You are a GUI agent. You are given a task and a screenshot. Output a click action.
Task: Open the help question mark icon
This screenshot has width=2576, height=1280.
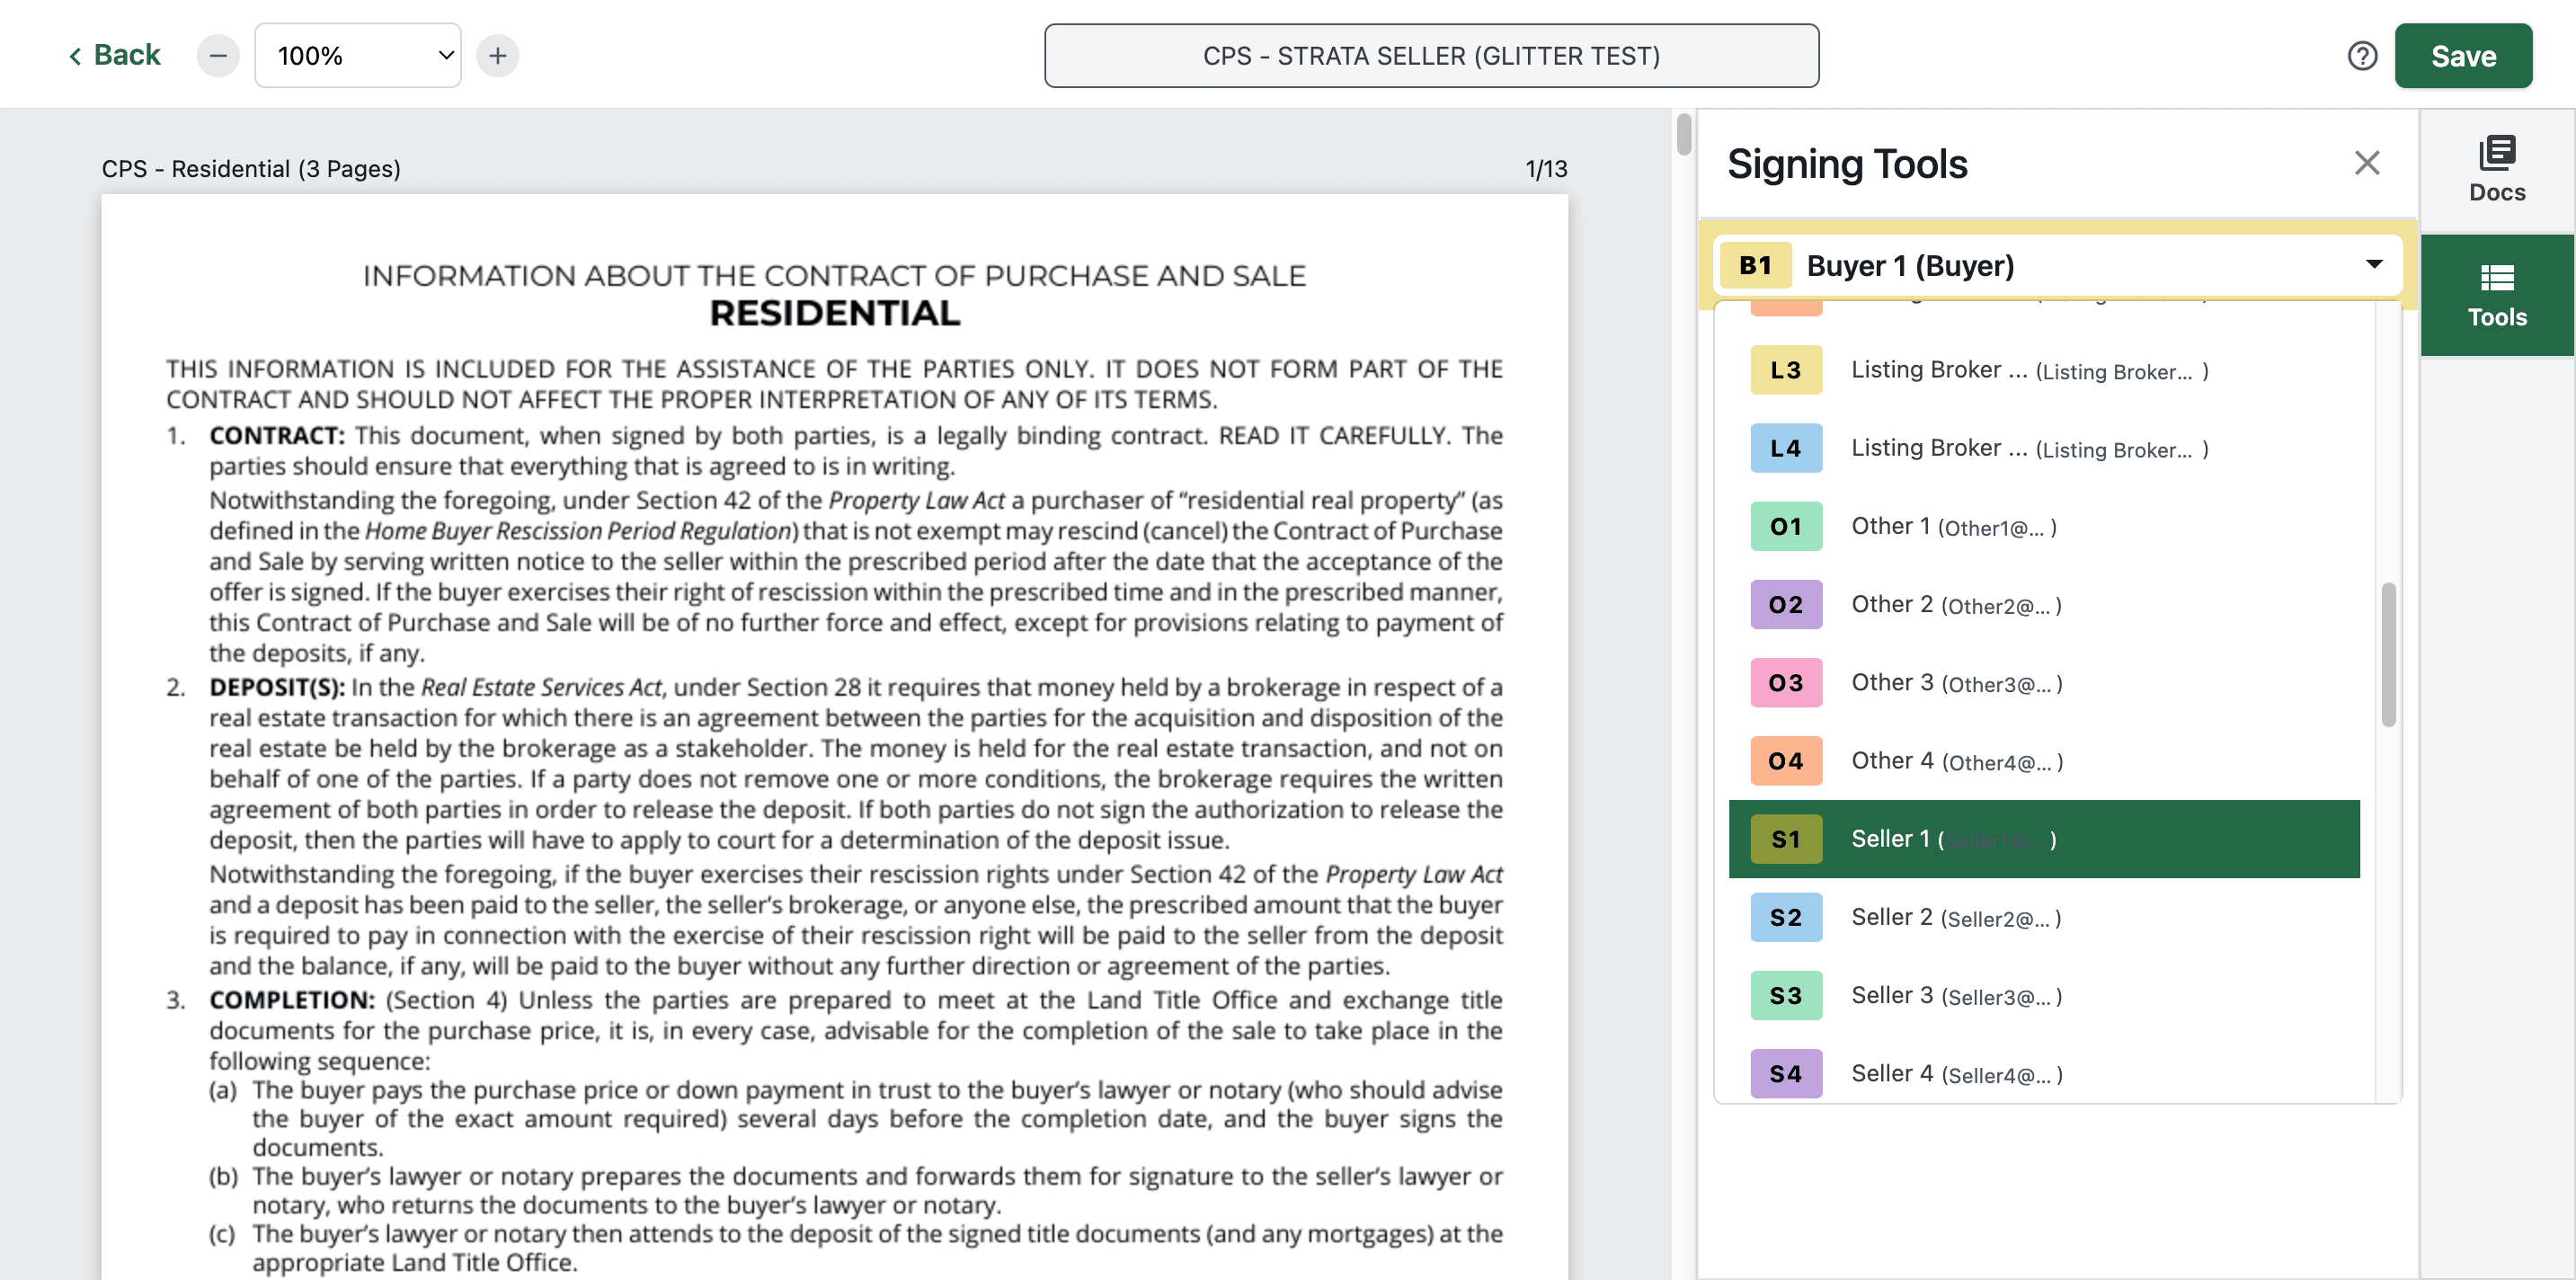pyautogui.click(x=2362, y=56)
